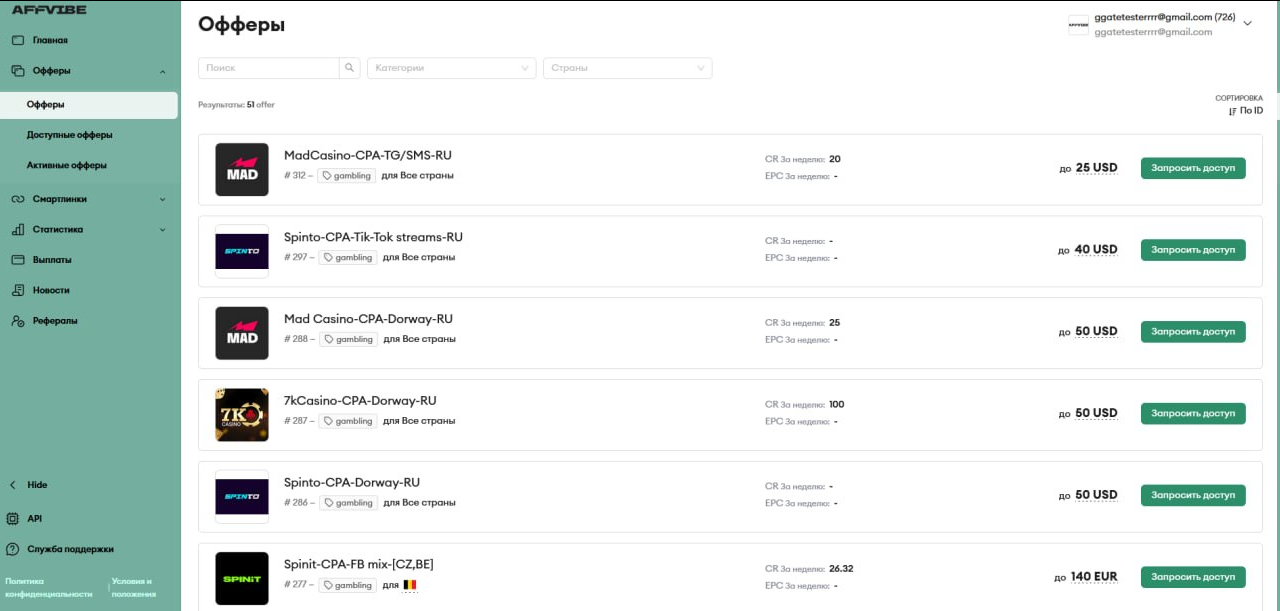Click the Статистика chart icon

tap(17, 229)
